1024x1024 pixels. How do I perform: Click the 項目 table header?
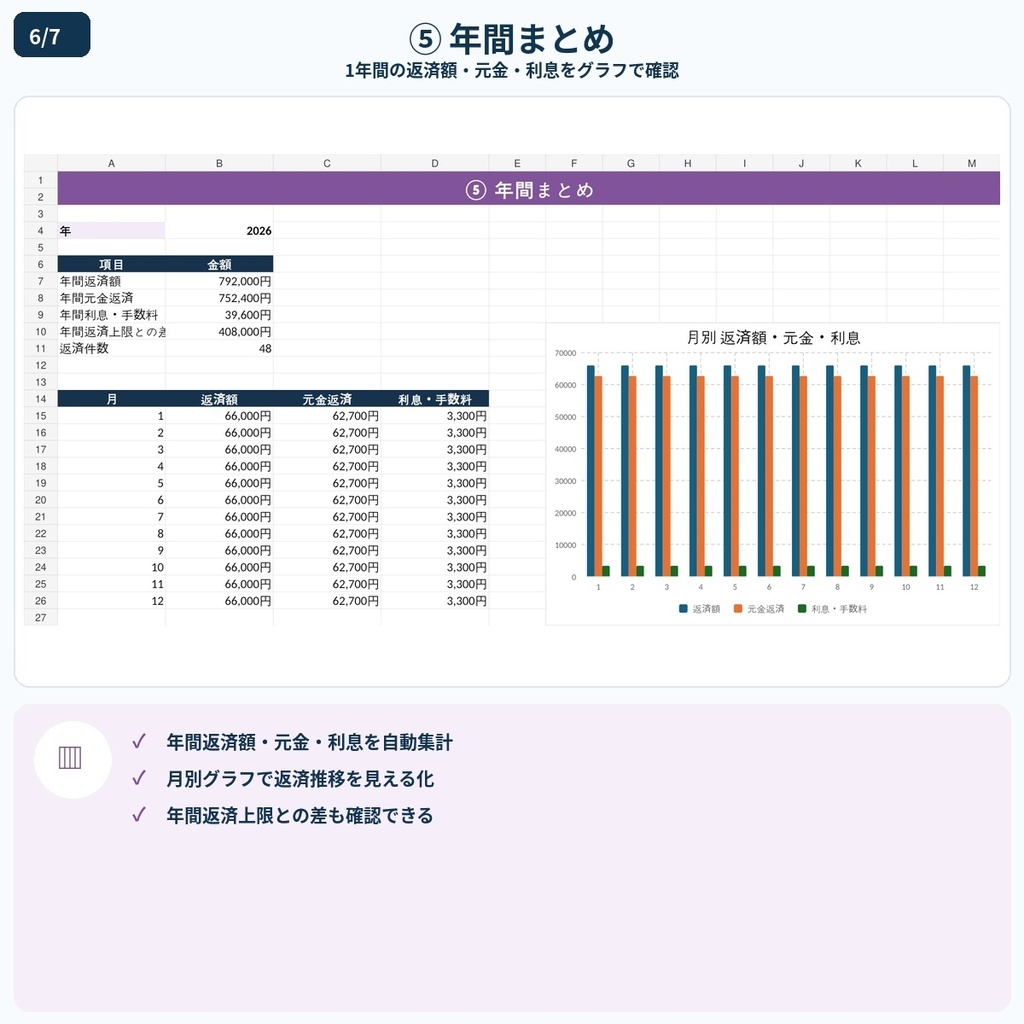pyautogui.click(x=111, y=264)
